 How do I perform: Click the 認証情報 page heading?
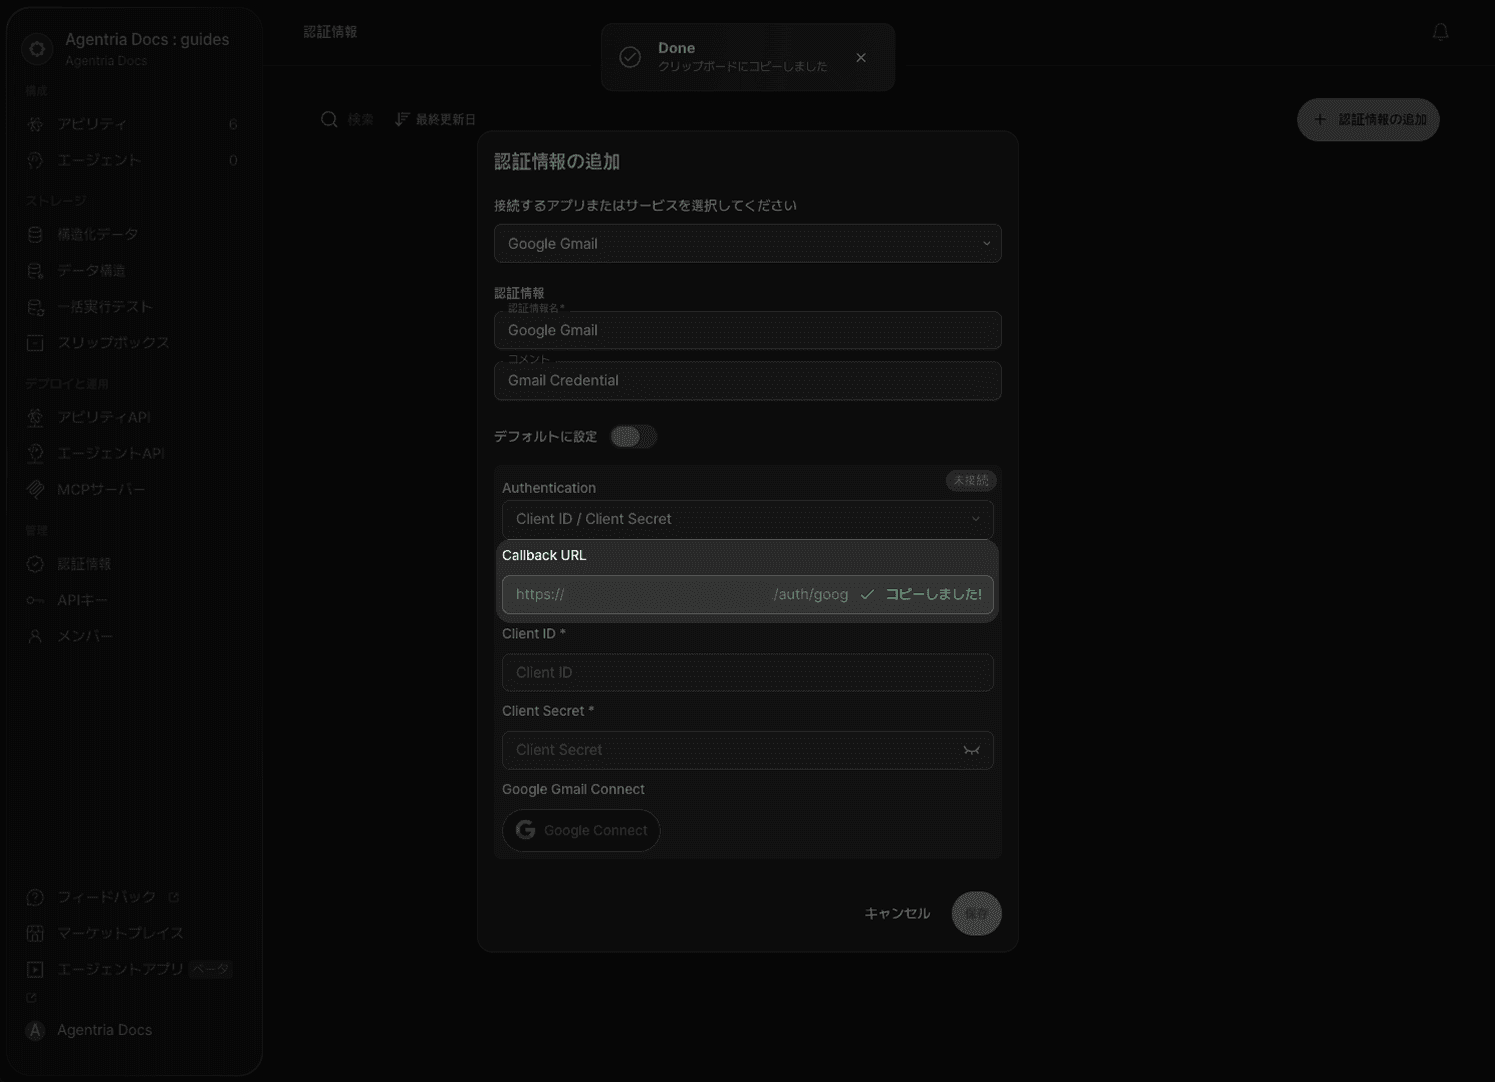(330, 32)
